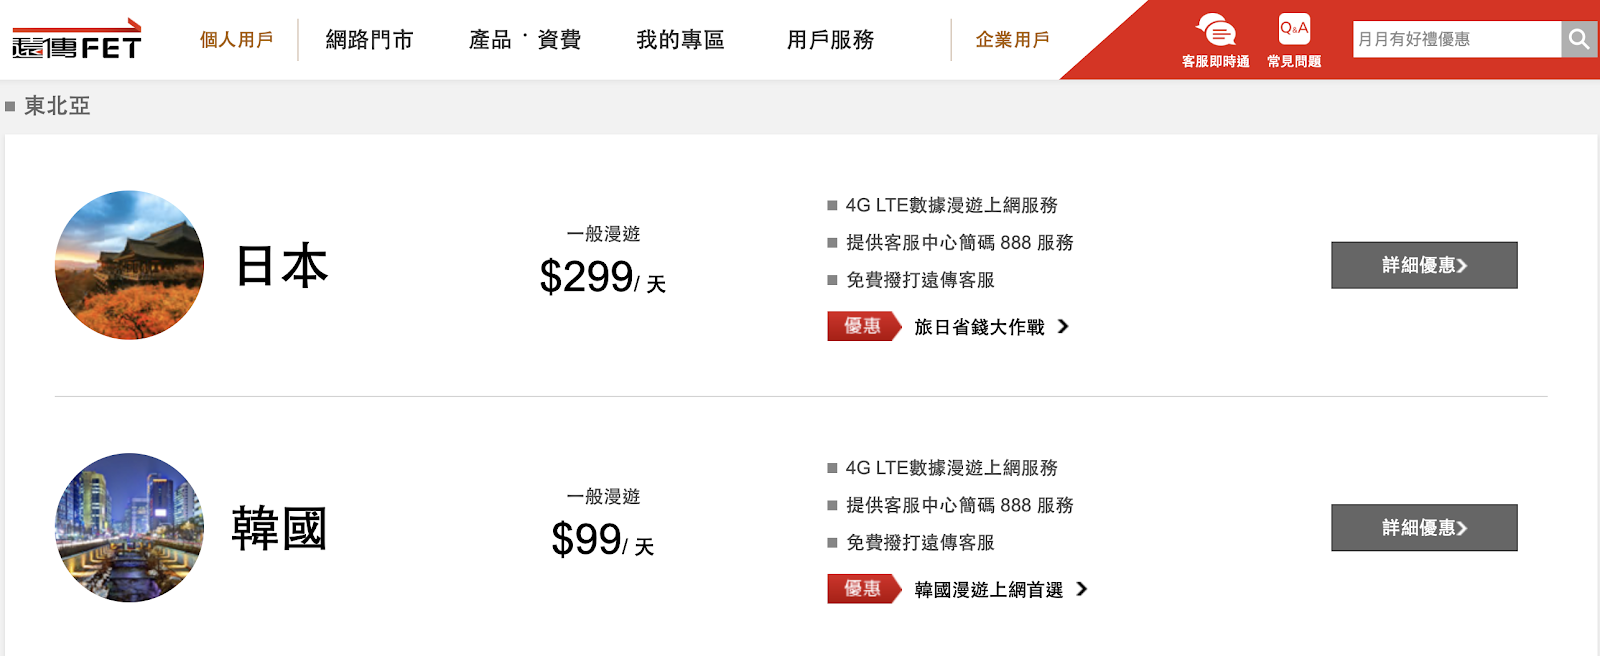Click the 遠傳 FET logo
The height and width of the screenshot is (656, 1600).
[x=77, y=40]
